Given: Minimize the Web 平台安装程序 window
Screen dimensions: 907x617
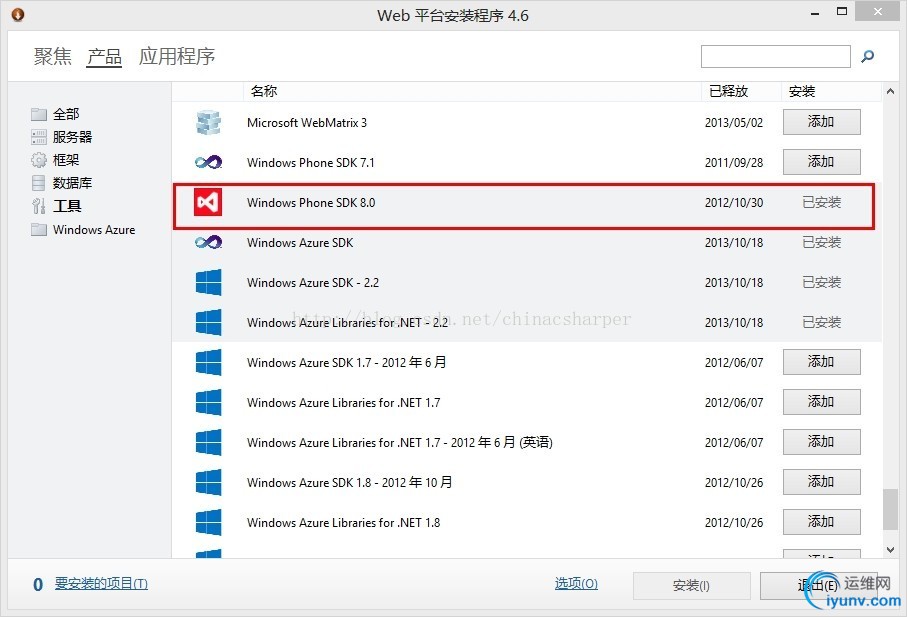Looking at the screenshot, I should (816, 13).
